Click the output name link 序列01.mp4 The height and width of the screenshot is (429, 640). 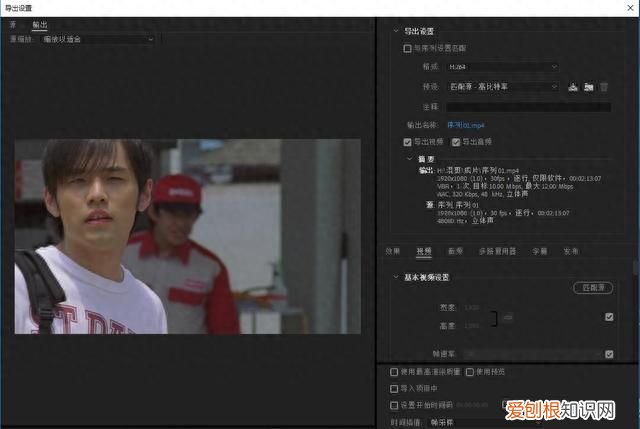(x=465, y=125)
